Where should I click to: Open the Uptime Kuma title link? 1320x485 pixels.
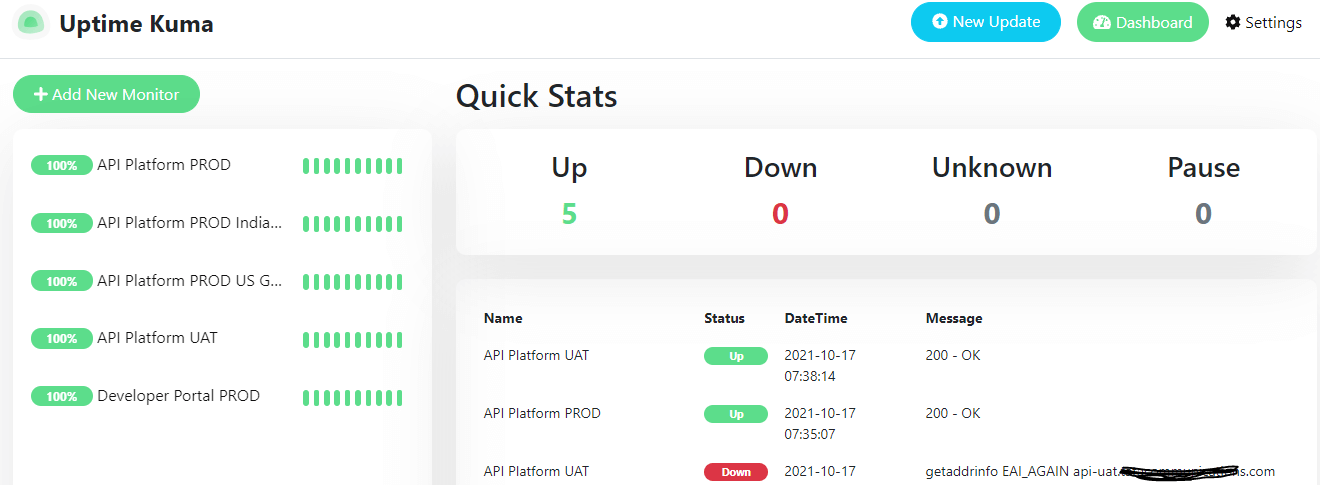pyautogui.click(x=136, y=23)
